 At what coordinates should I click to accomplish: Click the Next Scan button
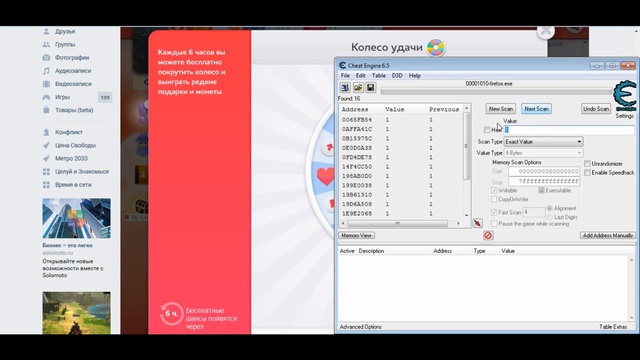(x=536, y=109)
